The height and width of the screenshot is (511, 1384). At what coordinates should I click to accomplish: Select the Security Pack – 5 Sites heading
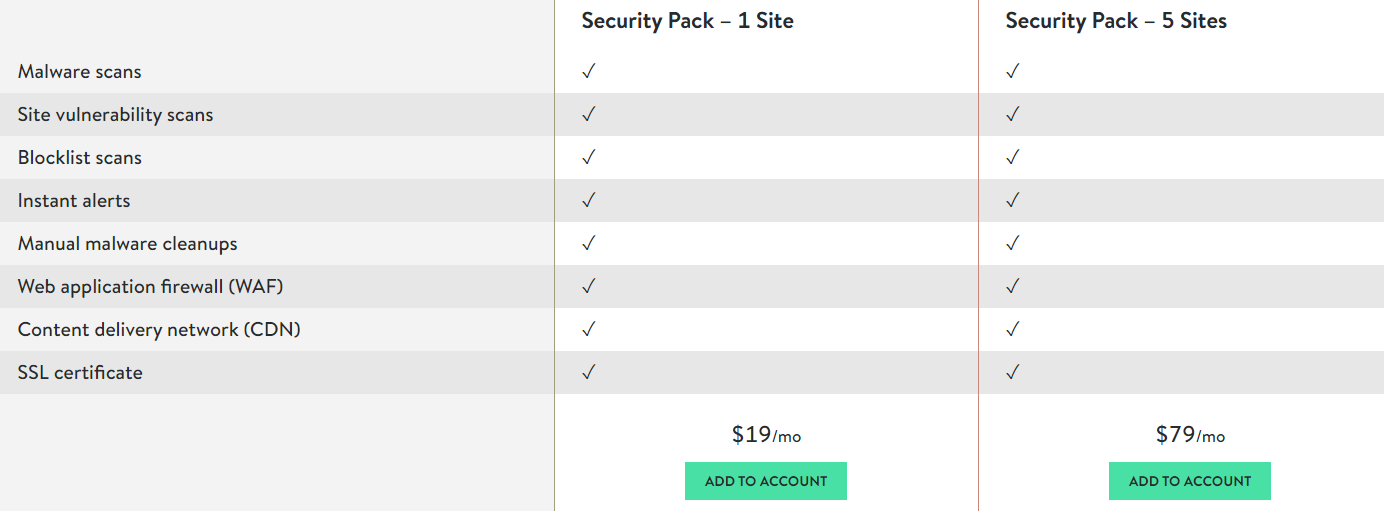click(1116, 21)
